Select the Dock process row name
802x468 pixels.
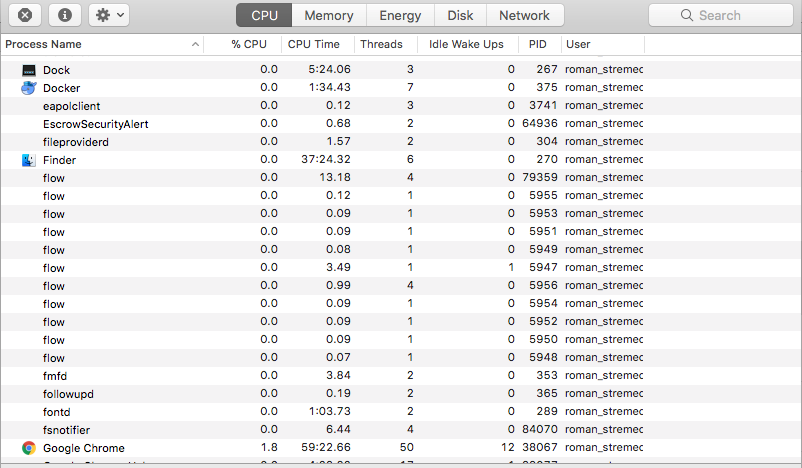[56, 70]
